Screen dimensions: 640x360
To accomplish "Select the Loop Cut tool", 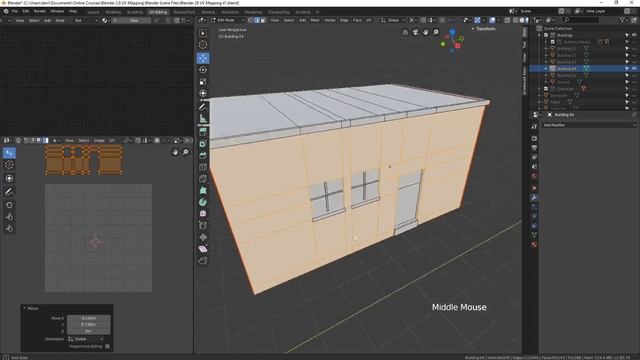I will (203, 167).
